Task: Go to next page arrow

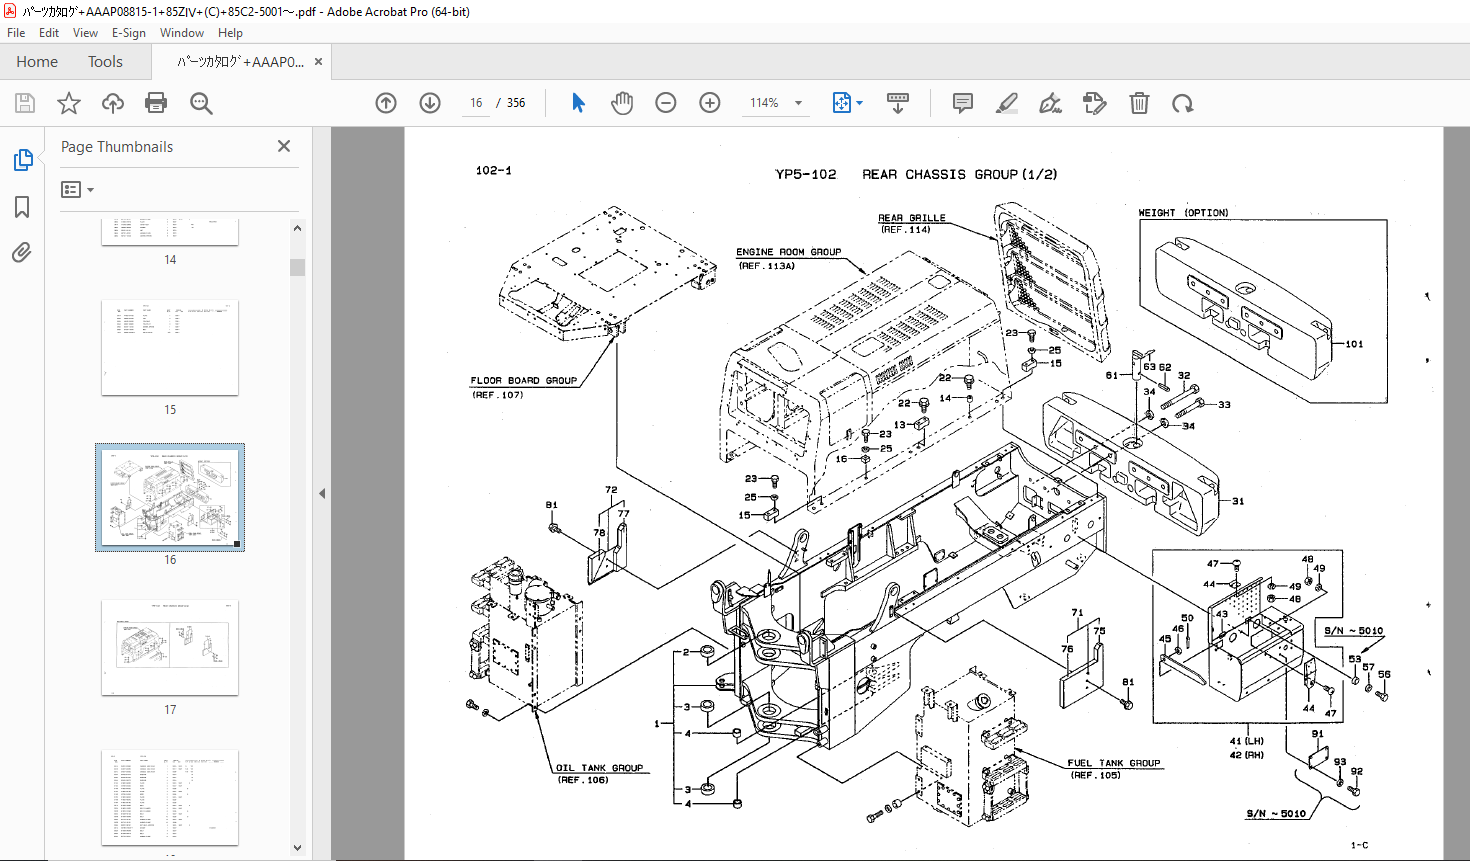Action: (x=430, y=103)
